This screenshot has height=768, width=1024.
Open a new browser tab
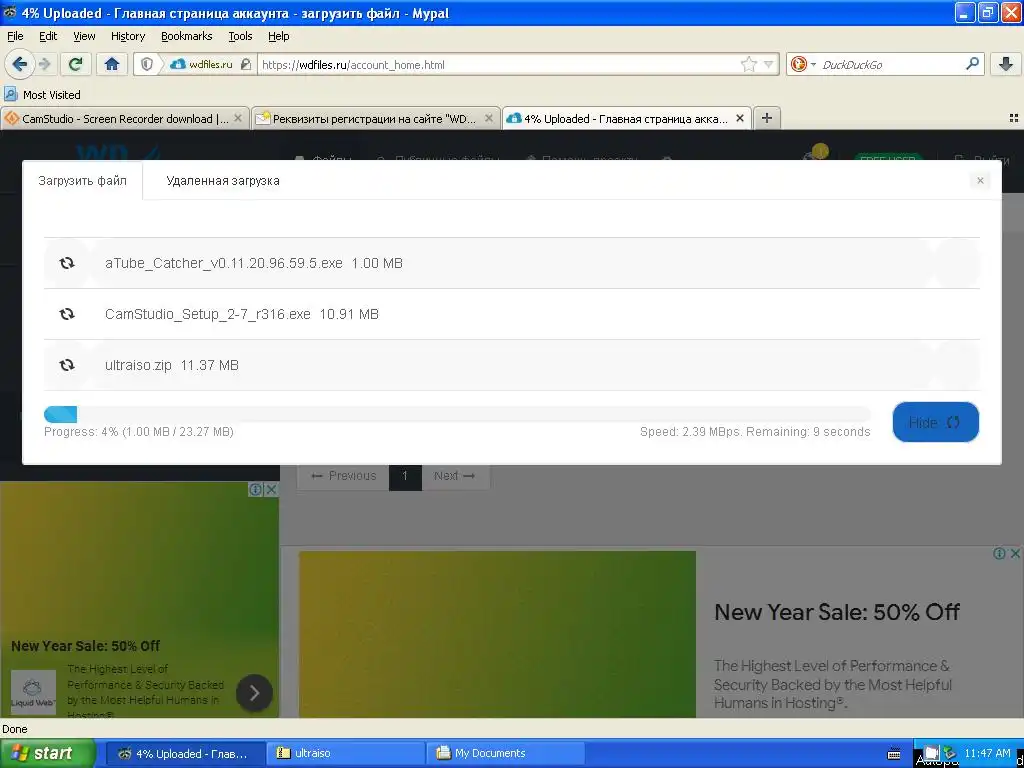767,118
